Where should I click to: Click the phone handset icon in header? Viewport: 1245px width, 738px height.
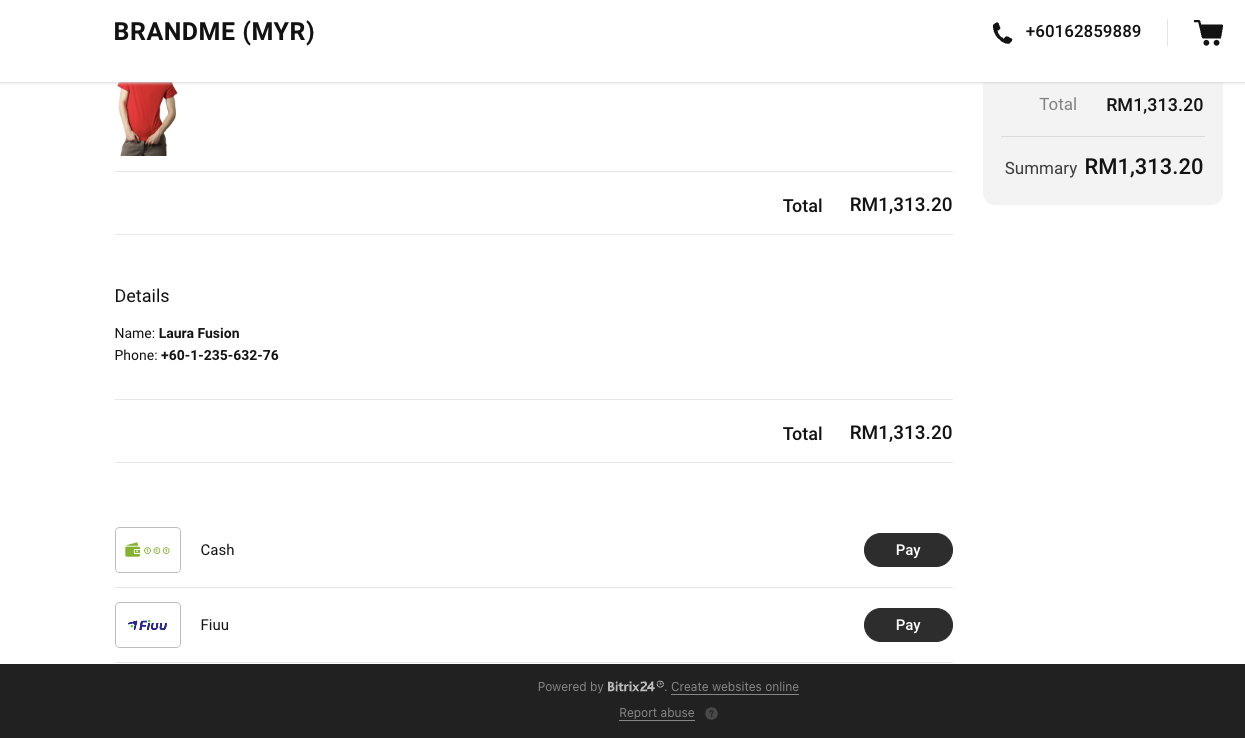tap(1002, 33)
